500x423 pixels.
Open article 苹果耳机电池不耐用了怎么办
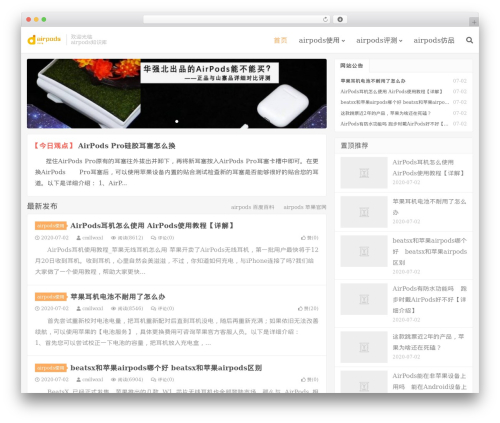(118, 297)
